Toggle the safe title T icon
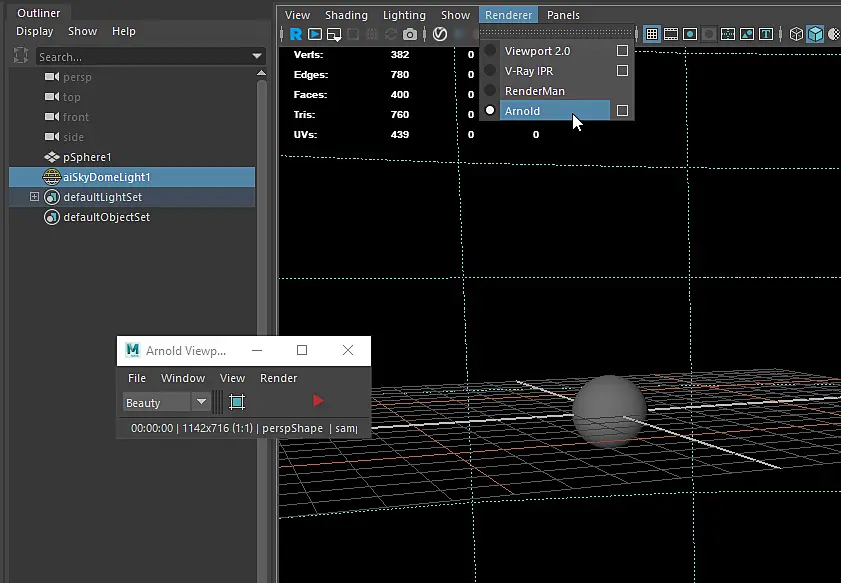The image size is (841, 583). 766,34
